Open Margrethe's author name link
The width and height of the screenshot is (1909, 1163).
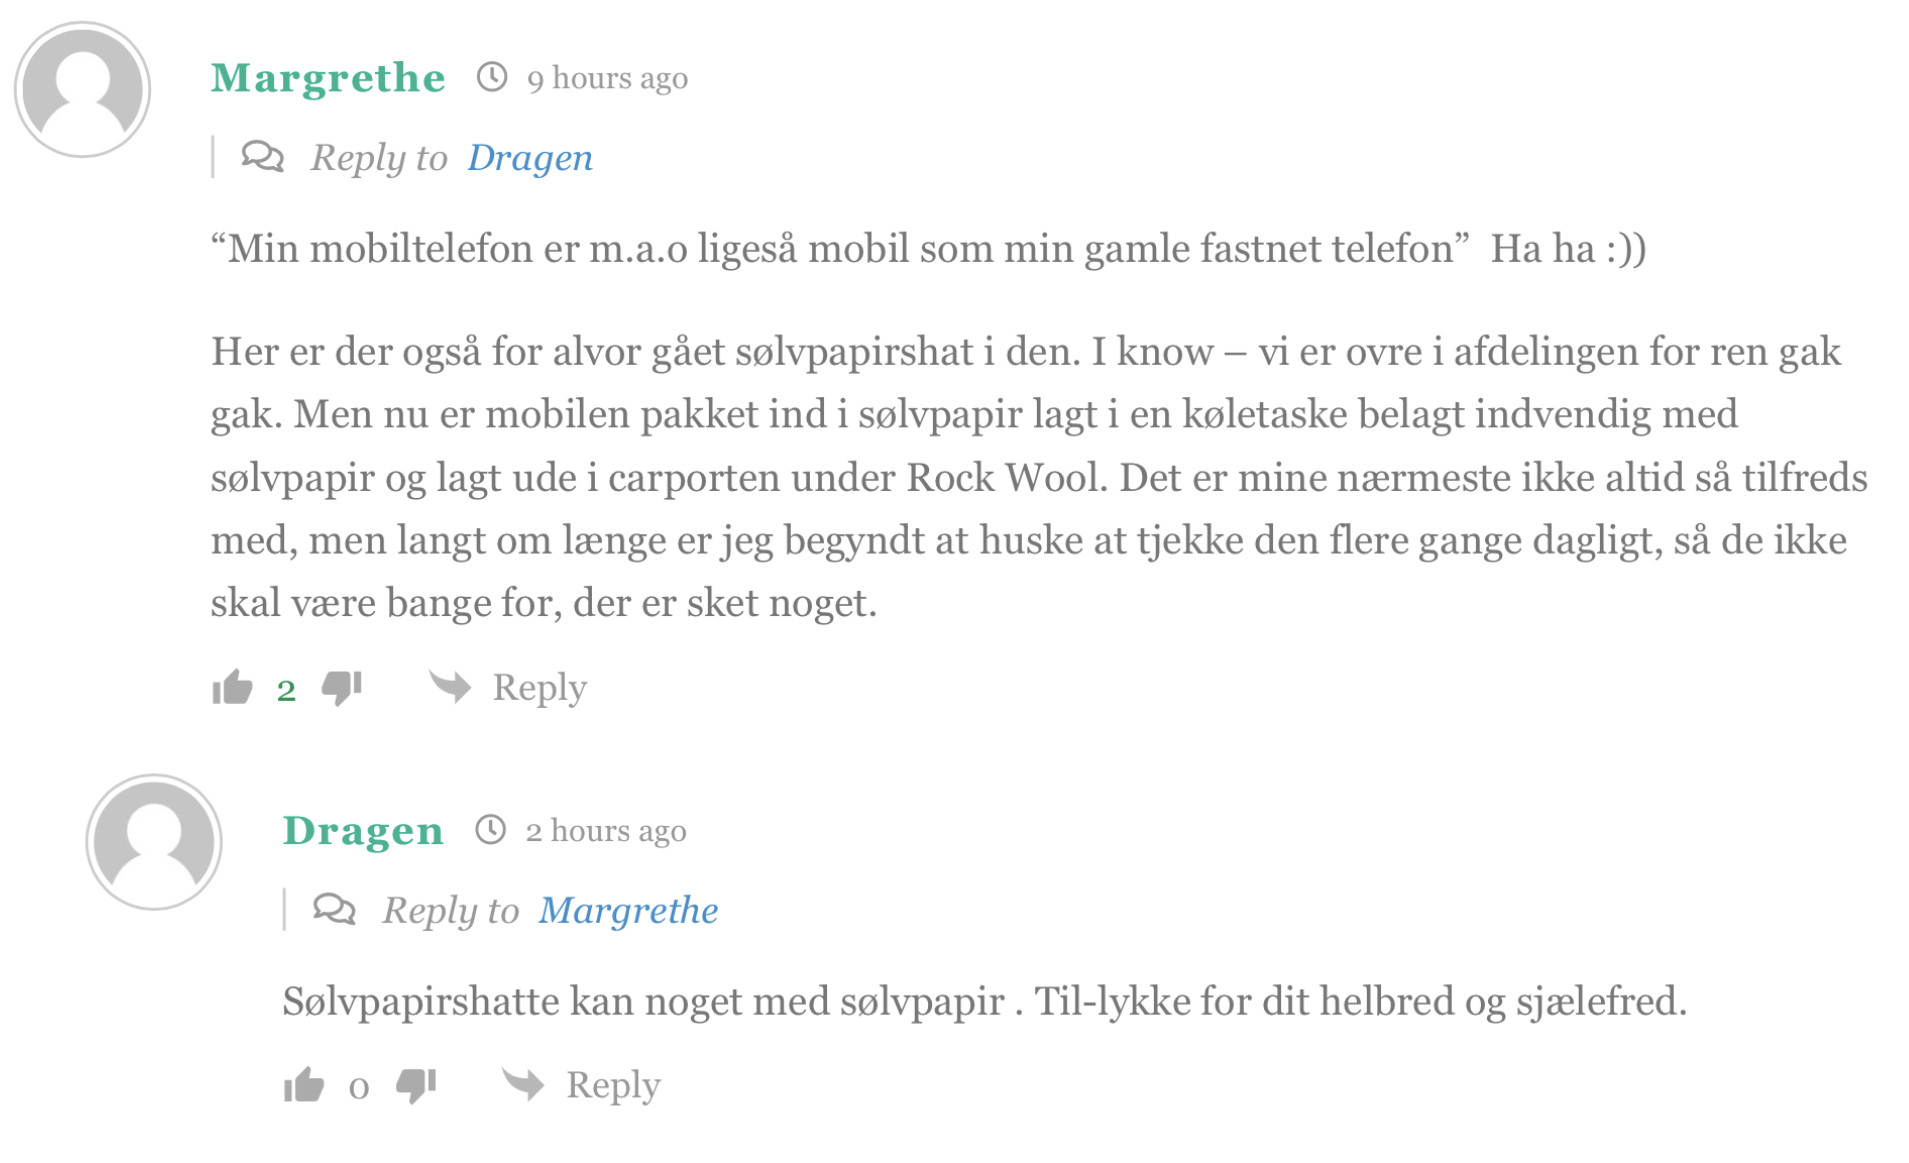click(328, 78)
